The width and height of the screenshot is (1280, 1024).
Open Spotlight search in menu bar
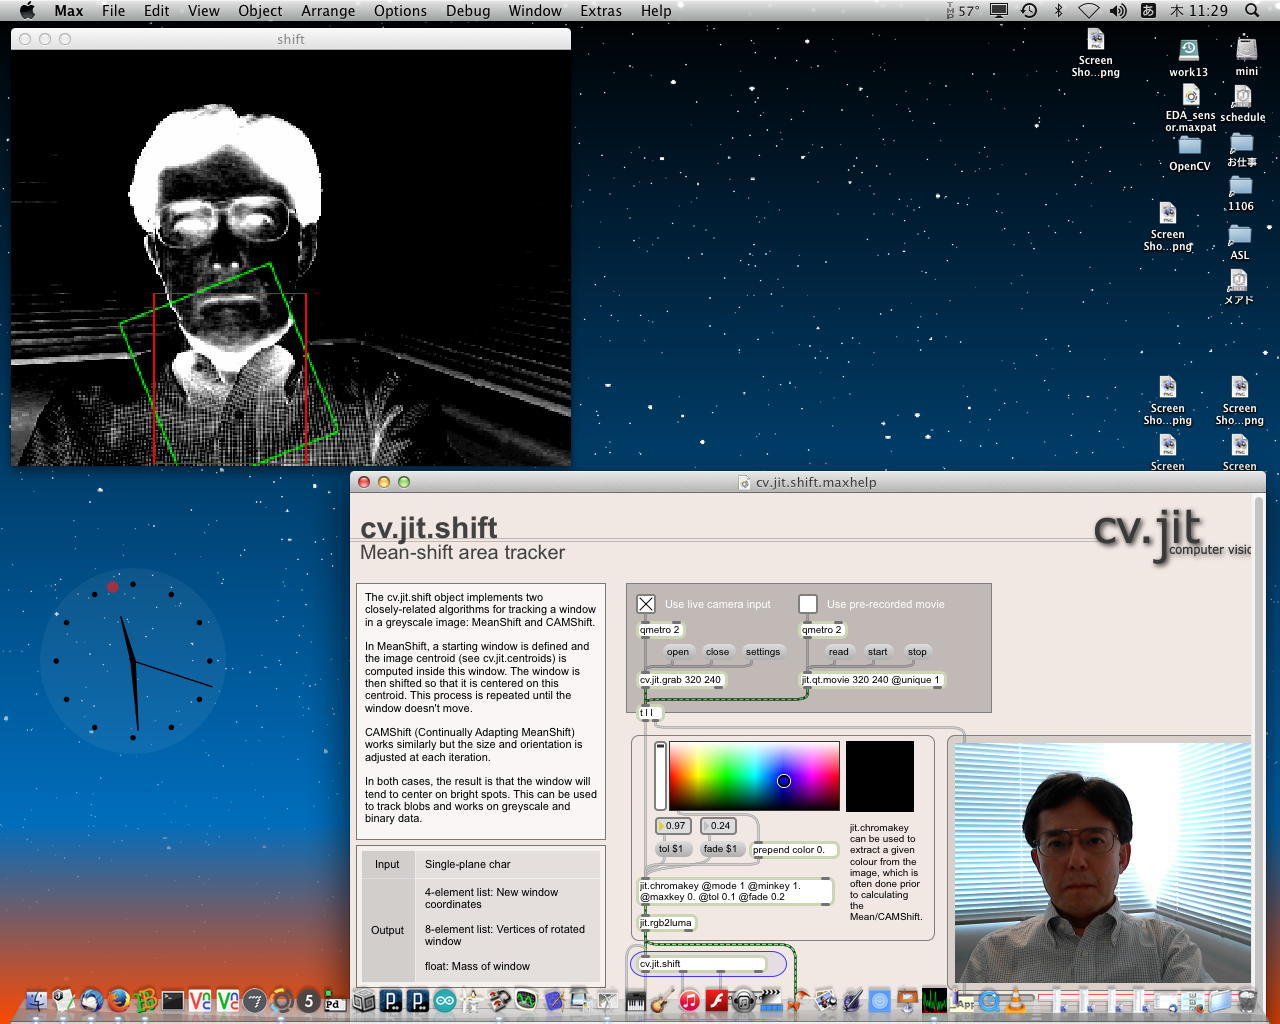coord(1252,11)
